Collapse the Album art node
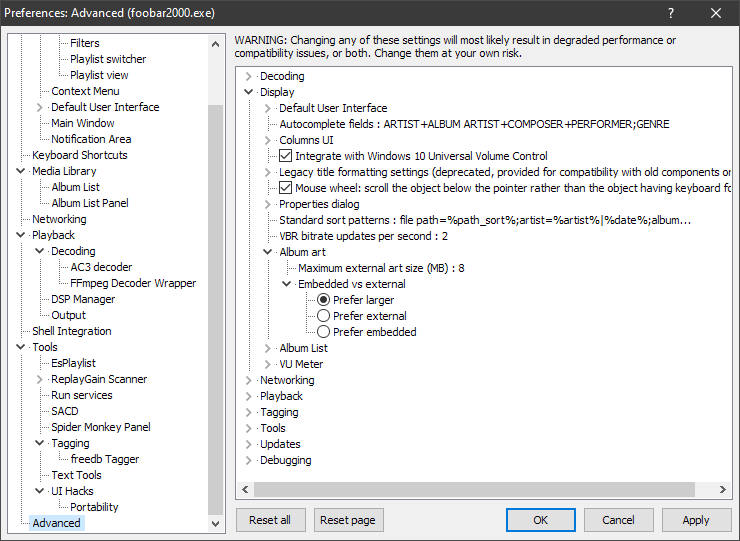 pyautogui.click(x=268, y=252)
